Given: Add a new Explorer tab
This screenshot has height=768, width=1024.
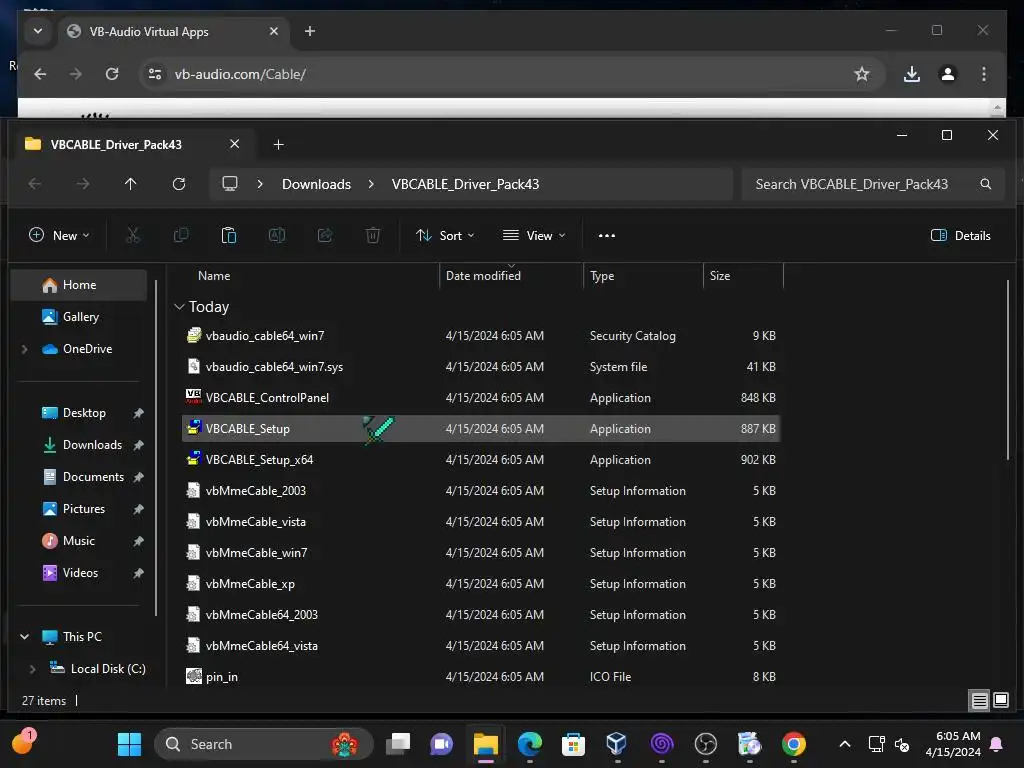Looking at the screenshot, I should 278,144.
